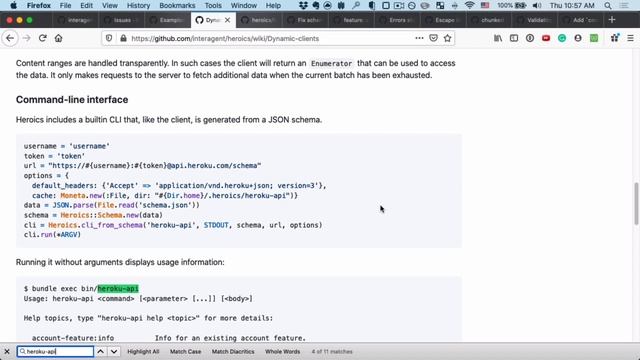Viewport: 640px width, 360px height.
Task: Switch to the 'Escape' tab
Action: coord(443,20)
